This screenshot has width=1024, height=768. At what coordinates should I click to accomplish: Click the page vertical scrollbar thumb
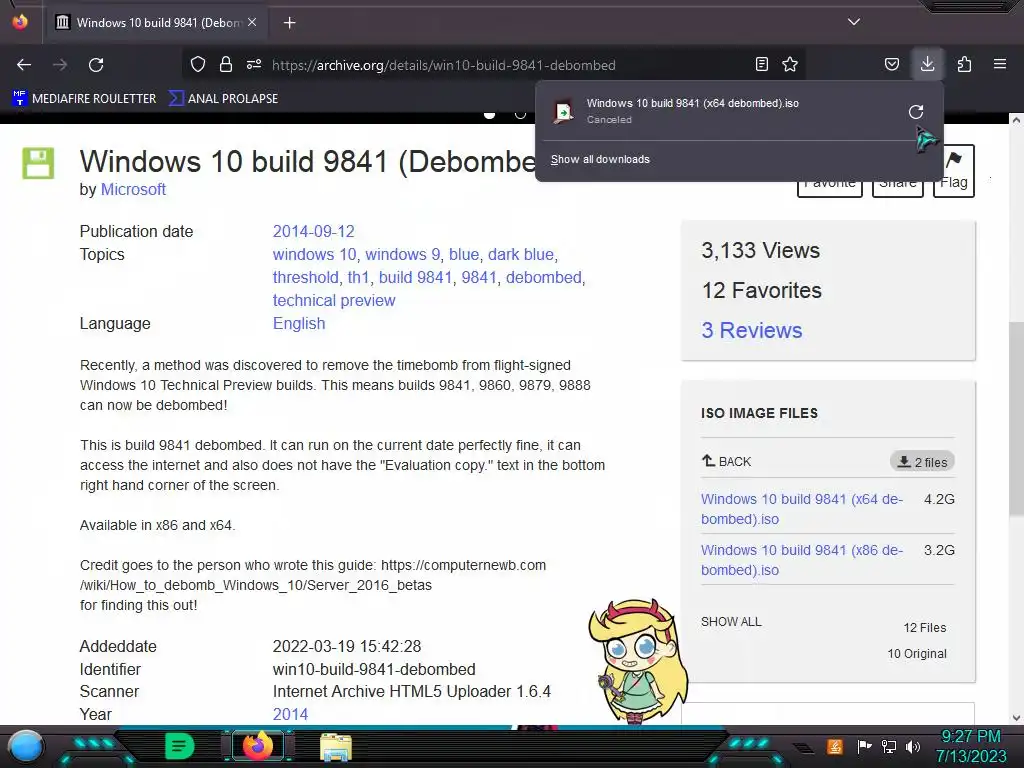[x=1016, y=418]
